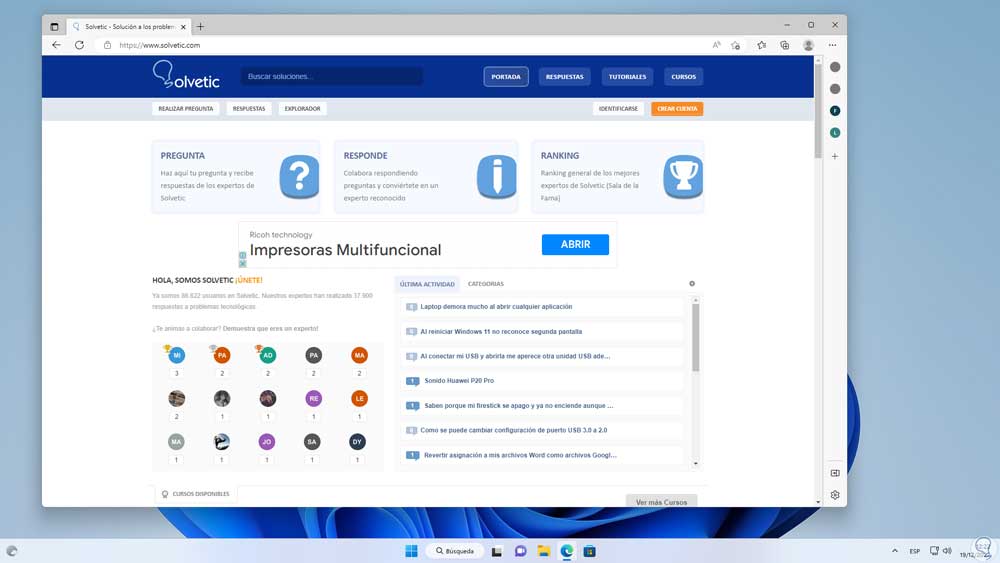Image resolution: width=1000 pixels, height=563 pixels.
Task: Select the ÚLTIMA ACTIVIDAD tab
Action: pos(427,284)
